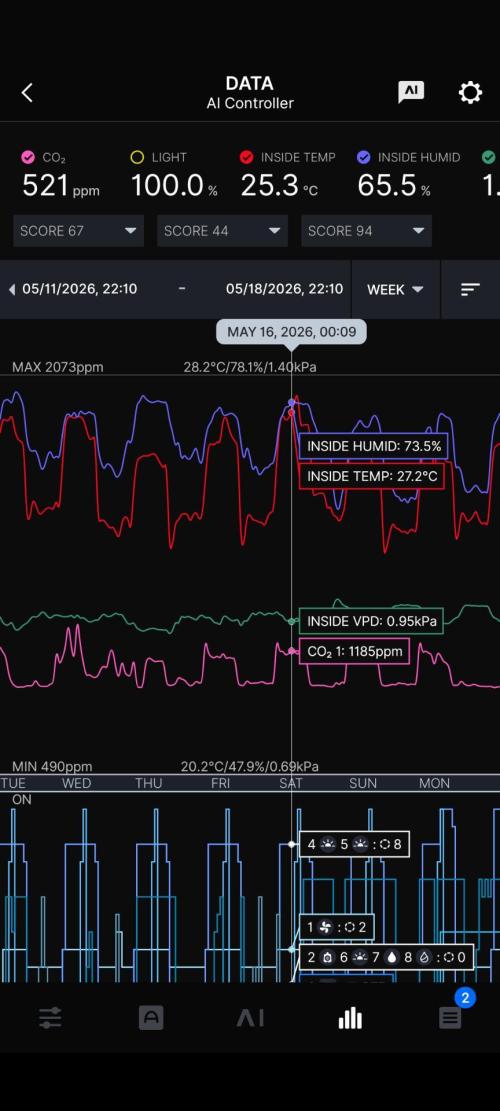Expand the SCORE 94 dropdown
The width and height of the screenshot is (500, 1111).
tap(366, 231)
